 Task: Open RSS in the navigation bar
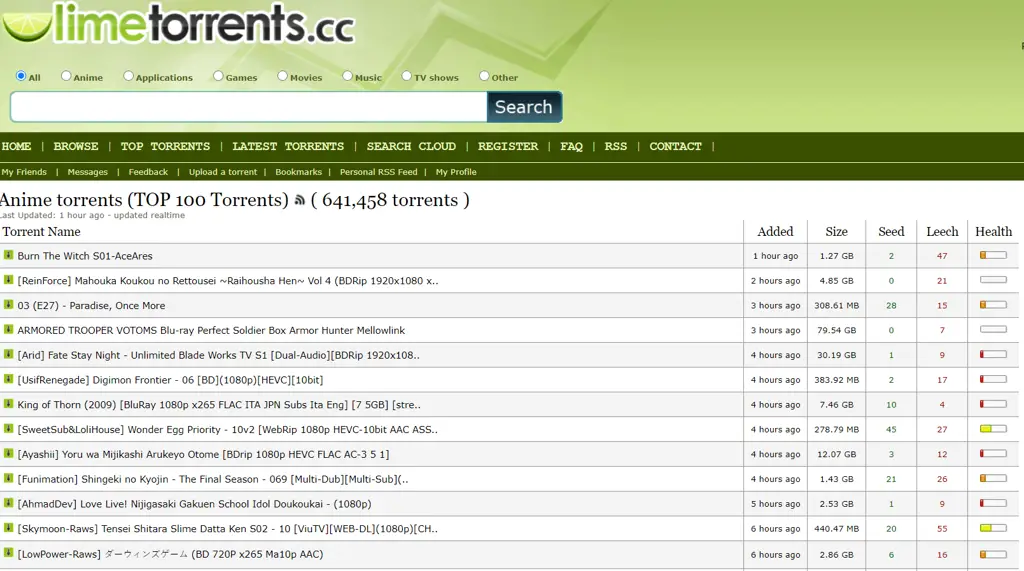616,146
